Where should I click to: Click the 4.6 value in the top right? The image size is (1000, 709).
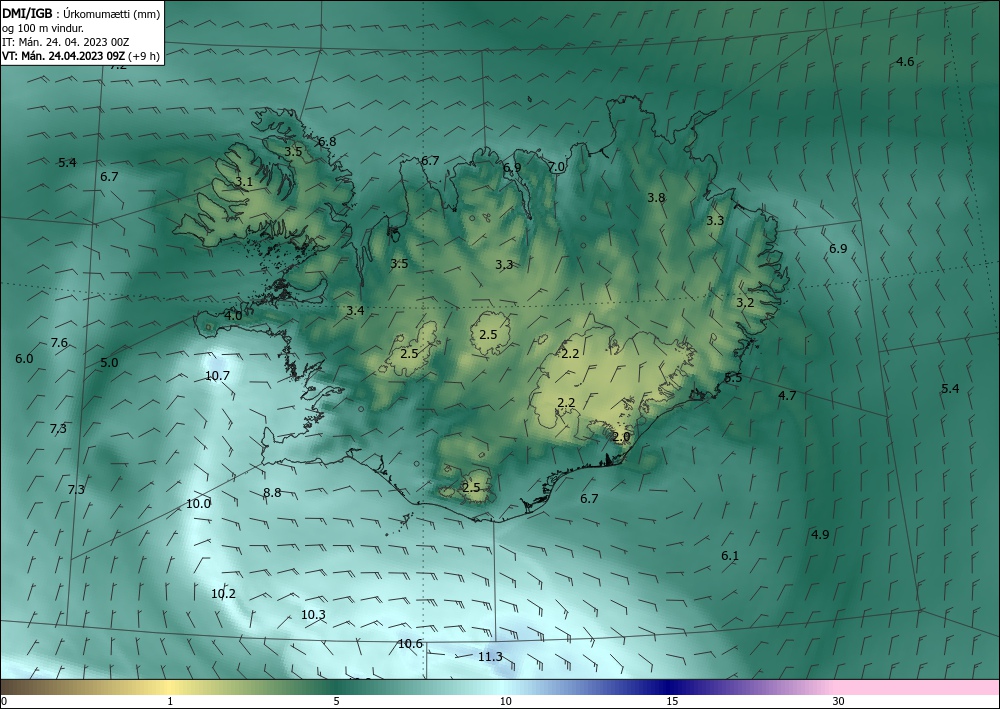coord(905,61)
